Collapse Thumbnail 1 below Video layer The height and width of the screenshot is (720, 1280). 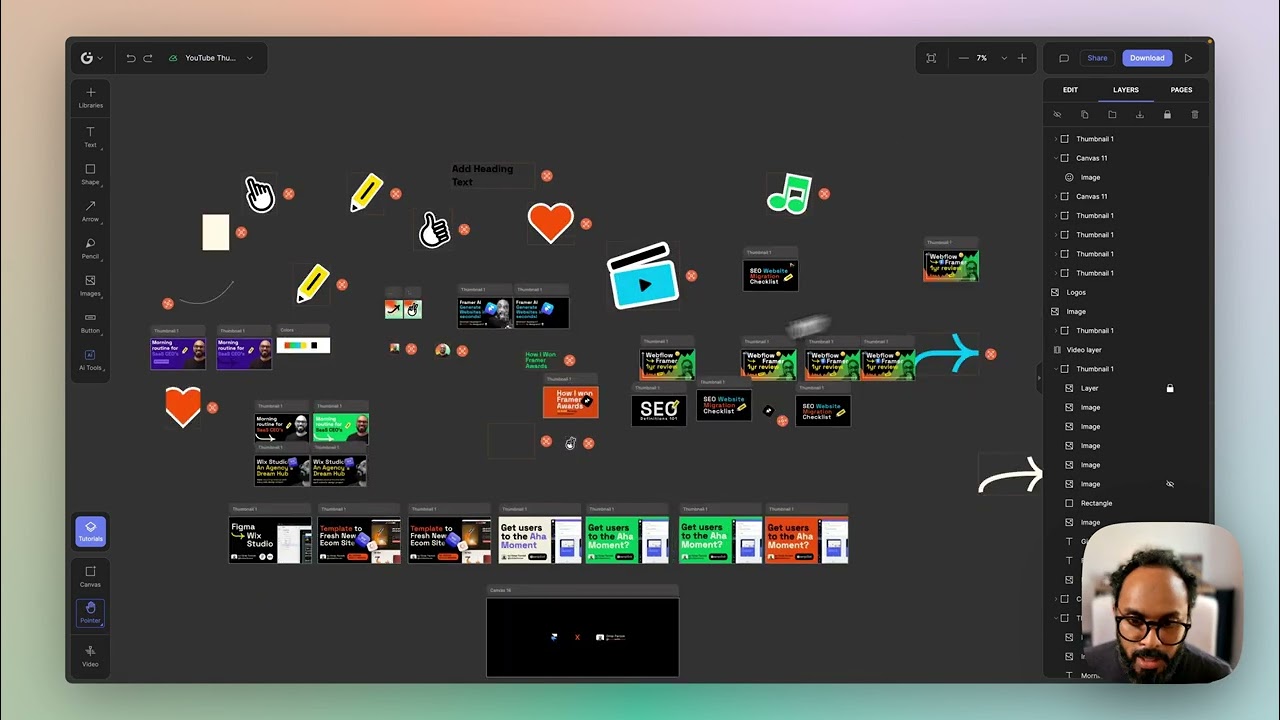pyautogui.click(x=1055, y=369)
